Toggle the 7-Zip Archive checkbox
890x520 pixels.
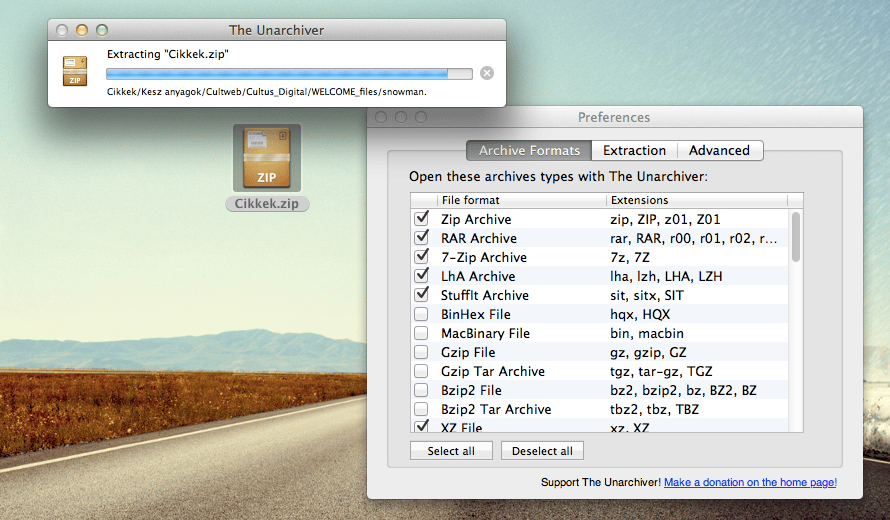click(421, 257)
